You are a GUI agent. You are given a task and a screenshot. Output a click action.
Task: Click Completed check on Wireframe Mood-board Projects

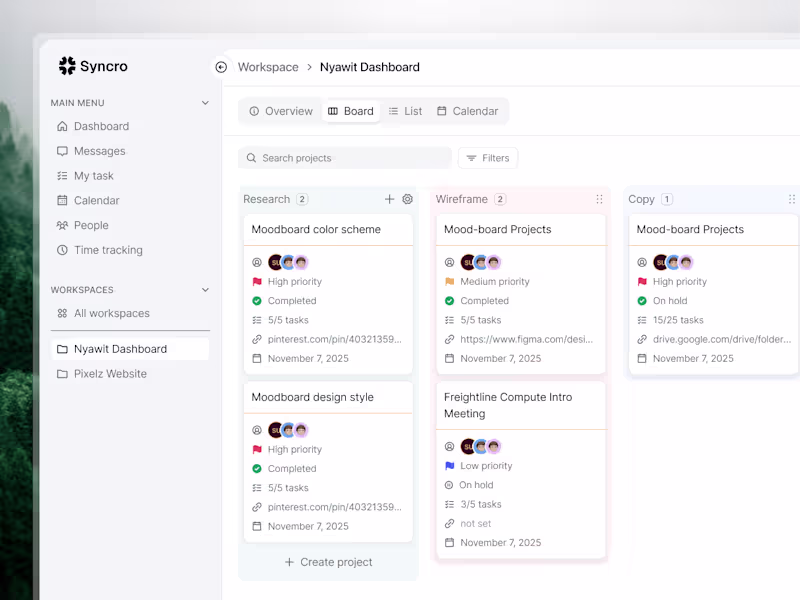pos(449,301)
